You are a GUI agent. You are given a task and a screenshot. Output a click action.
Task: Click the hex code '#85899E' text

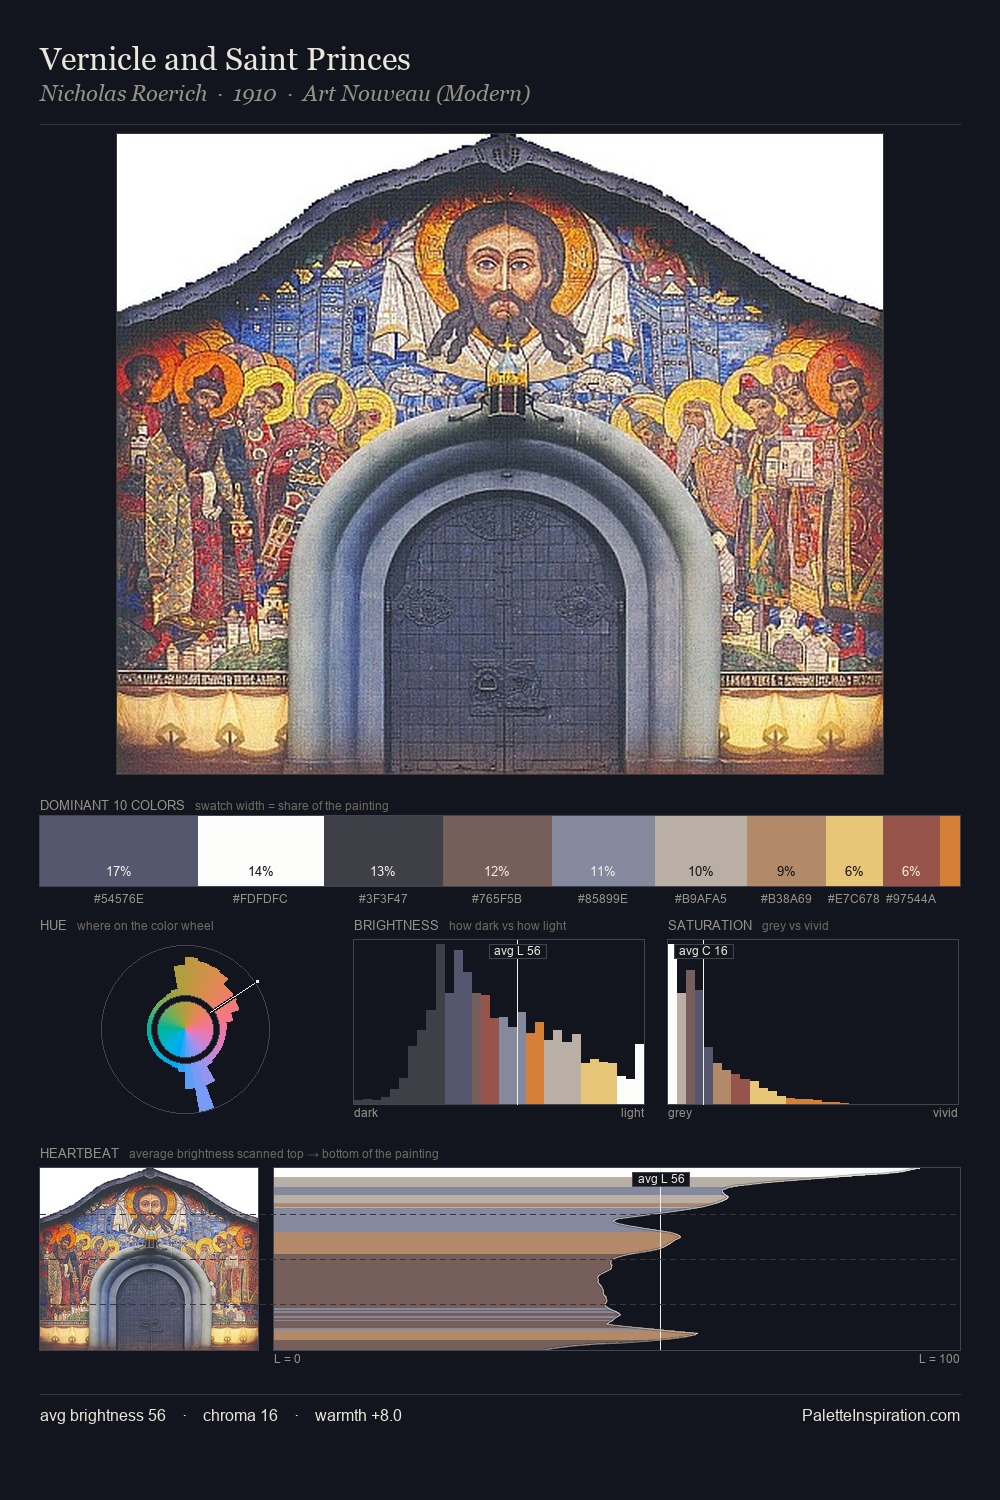[603, 899]
